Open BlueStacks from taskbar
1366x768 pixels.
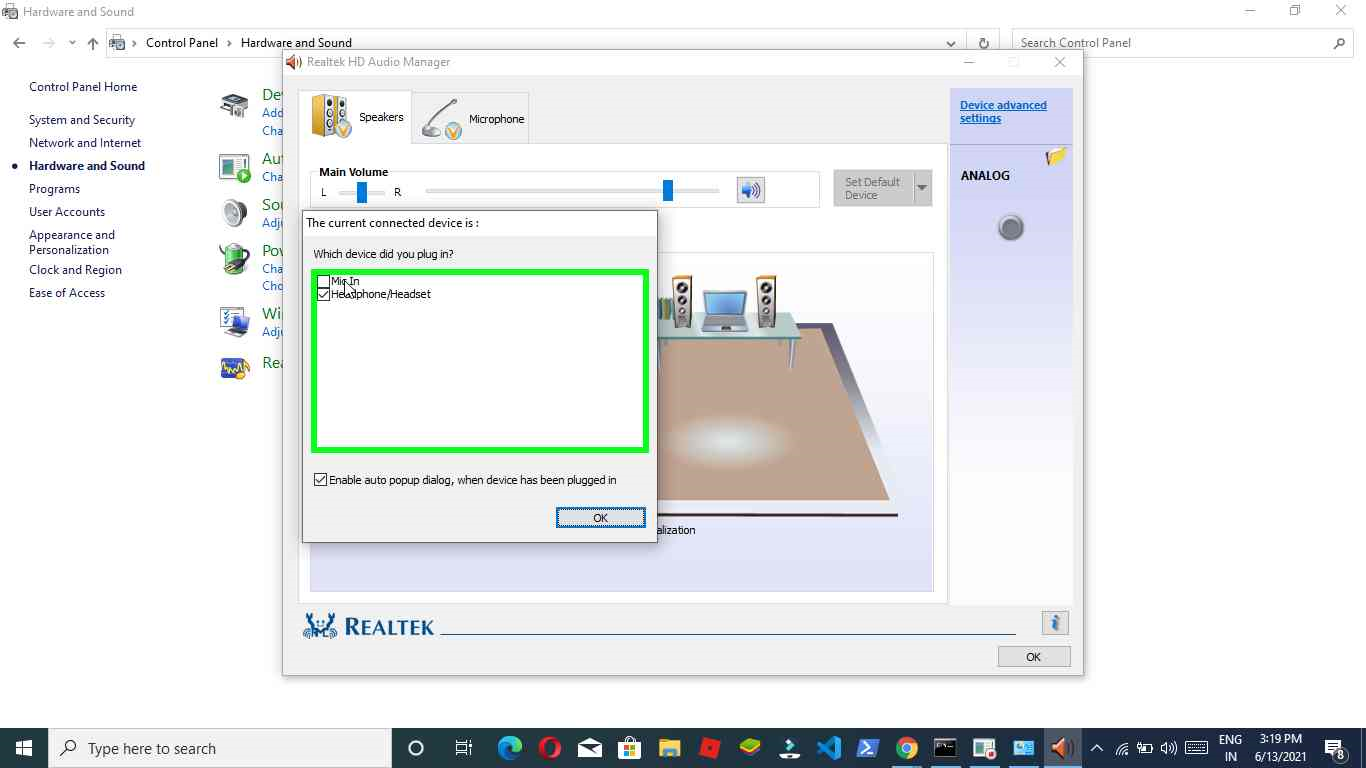[x=749, y=748]
